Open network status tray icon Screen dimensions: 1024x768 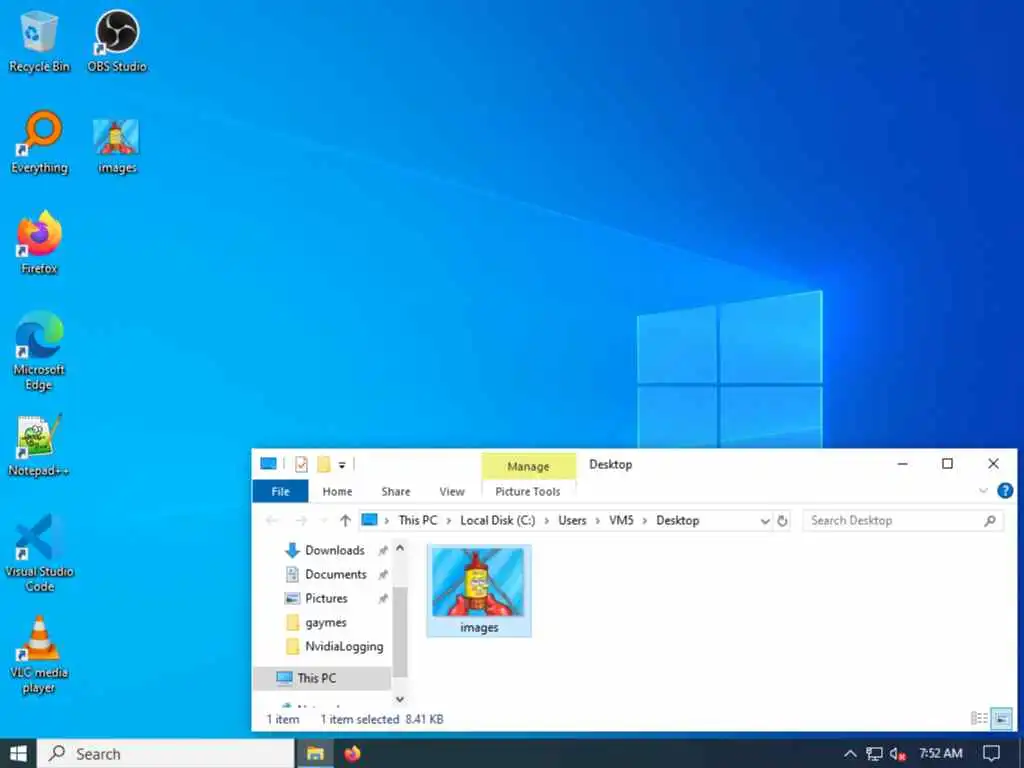874,754
